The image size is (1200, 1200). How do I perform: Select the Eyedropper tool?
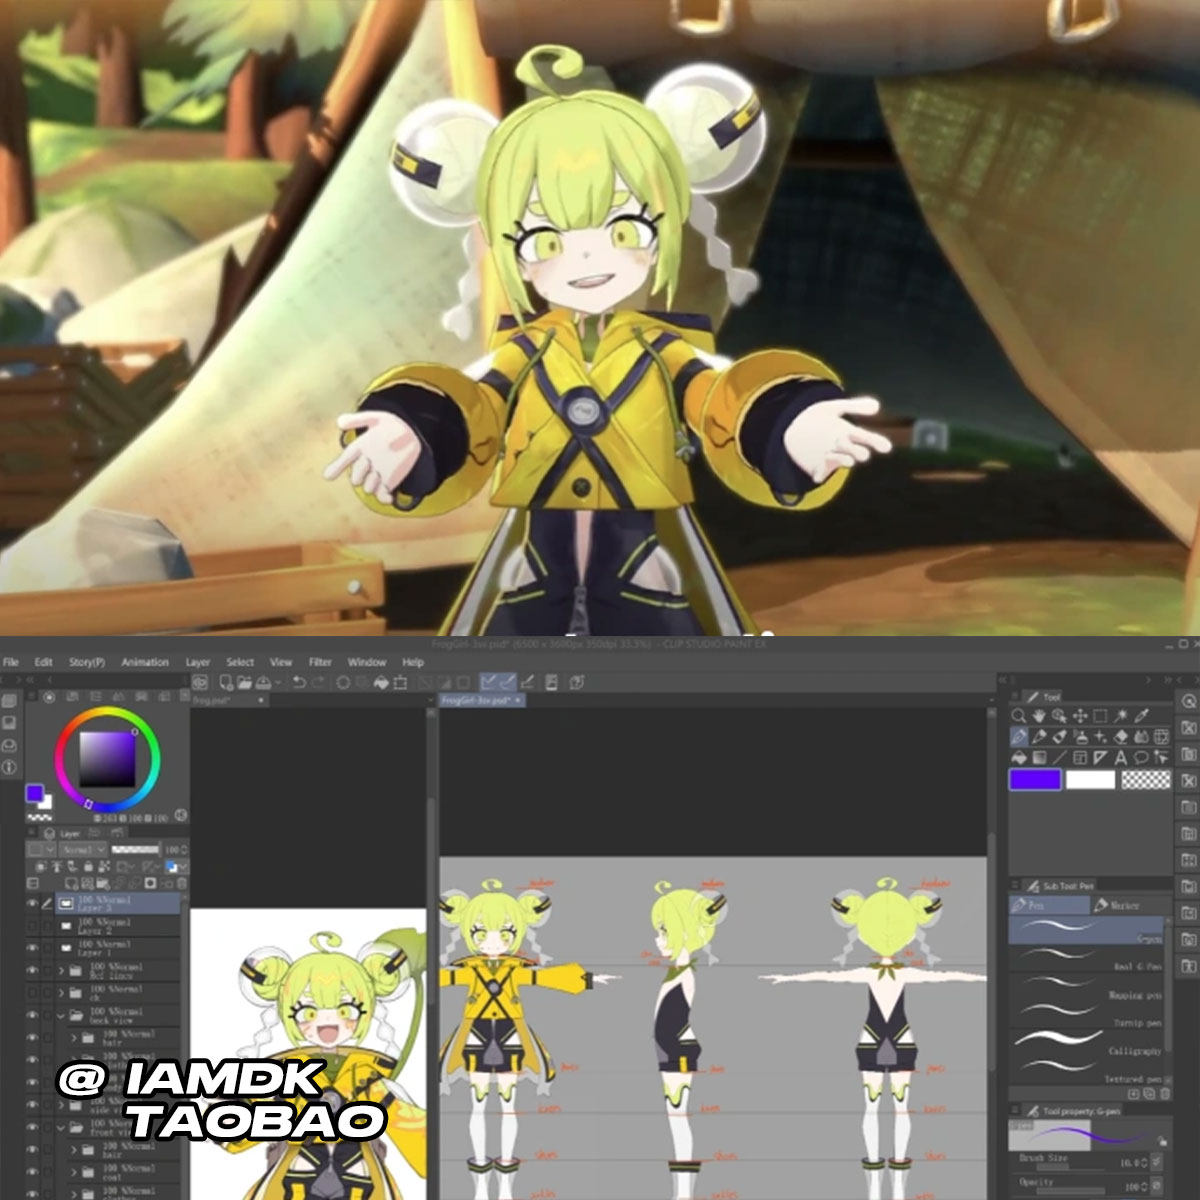click(x=1141, y=716)
